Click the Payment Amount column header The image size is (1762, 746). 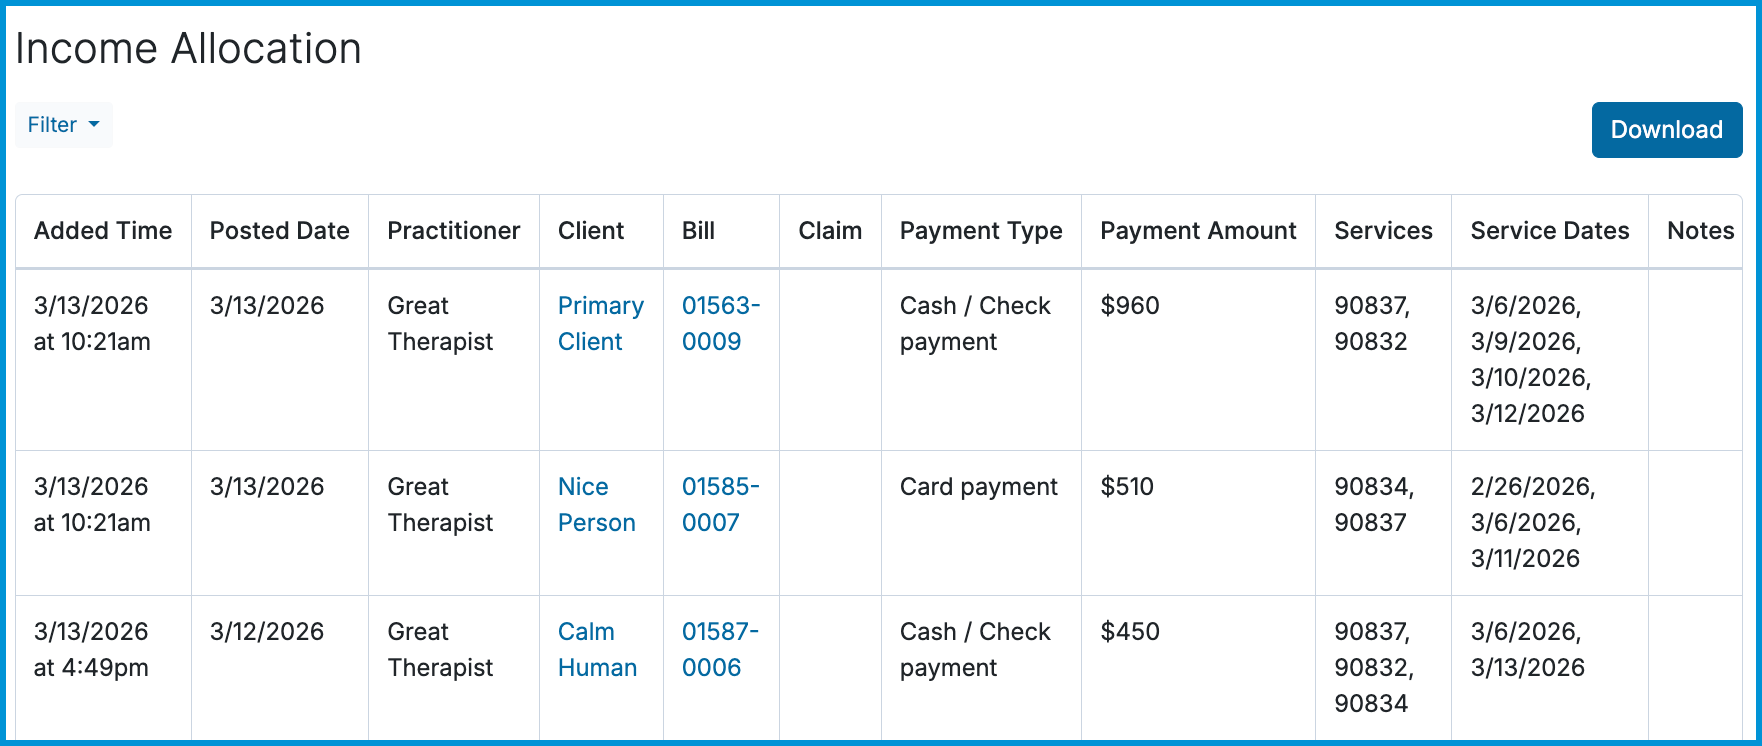click(x=1198, y=230)
